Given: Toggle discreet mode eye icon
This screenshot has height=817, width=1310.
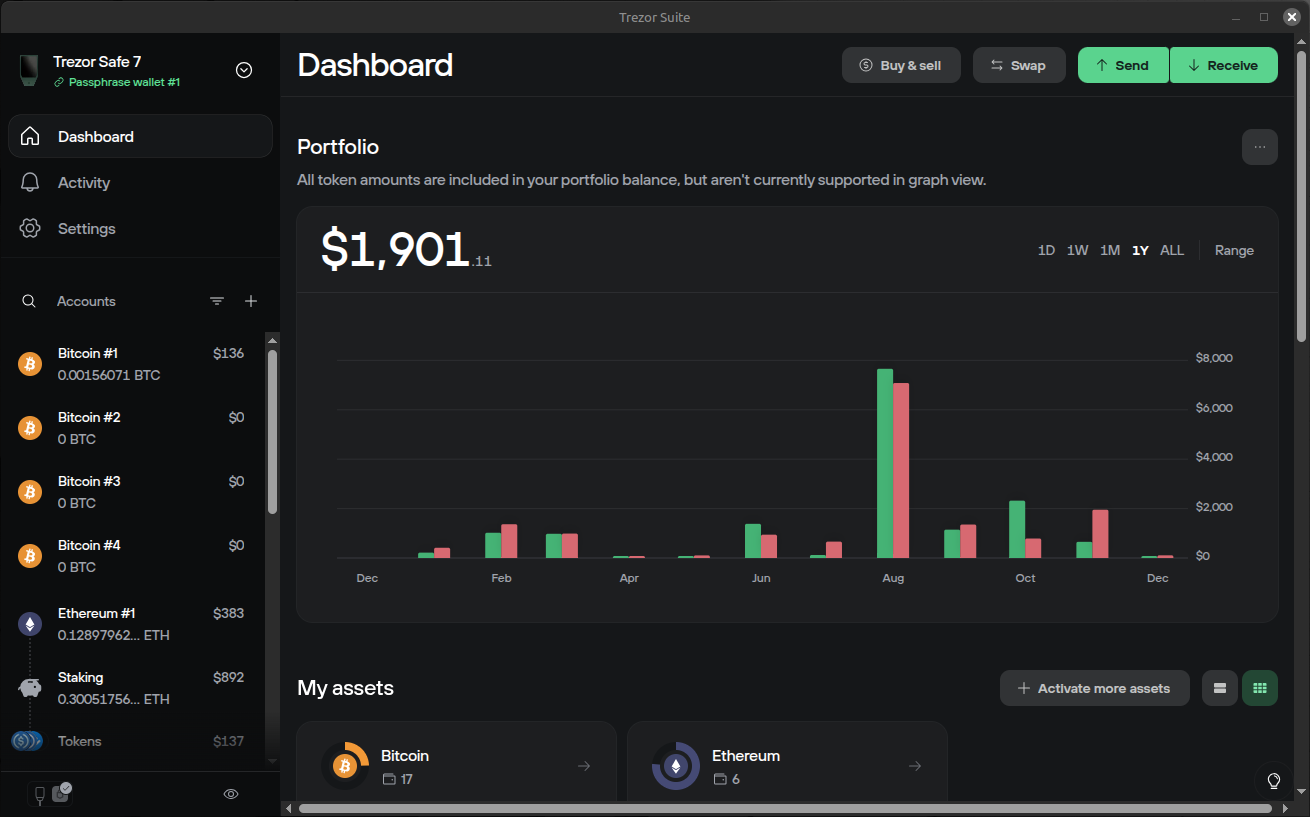Looking at the screenshot, I should pos(231,794).
